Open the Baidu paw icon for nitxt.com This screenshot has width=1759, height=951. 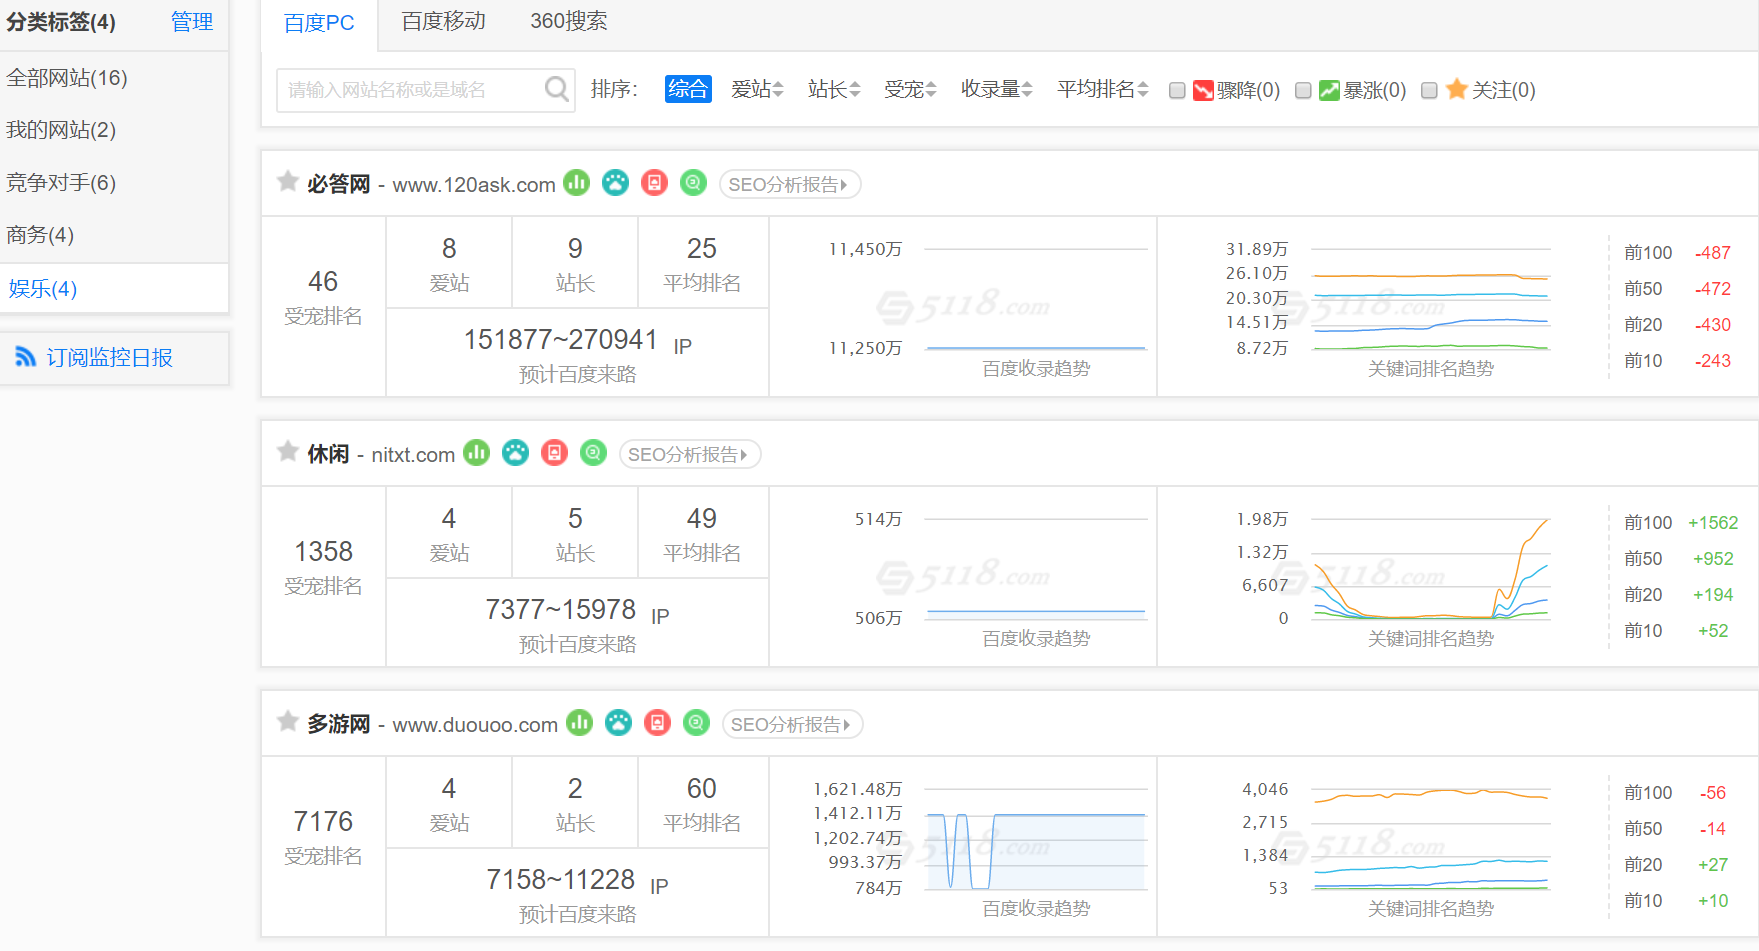516,453
